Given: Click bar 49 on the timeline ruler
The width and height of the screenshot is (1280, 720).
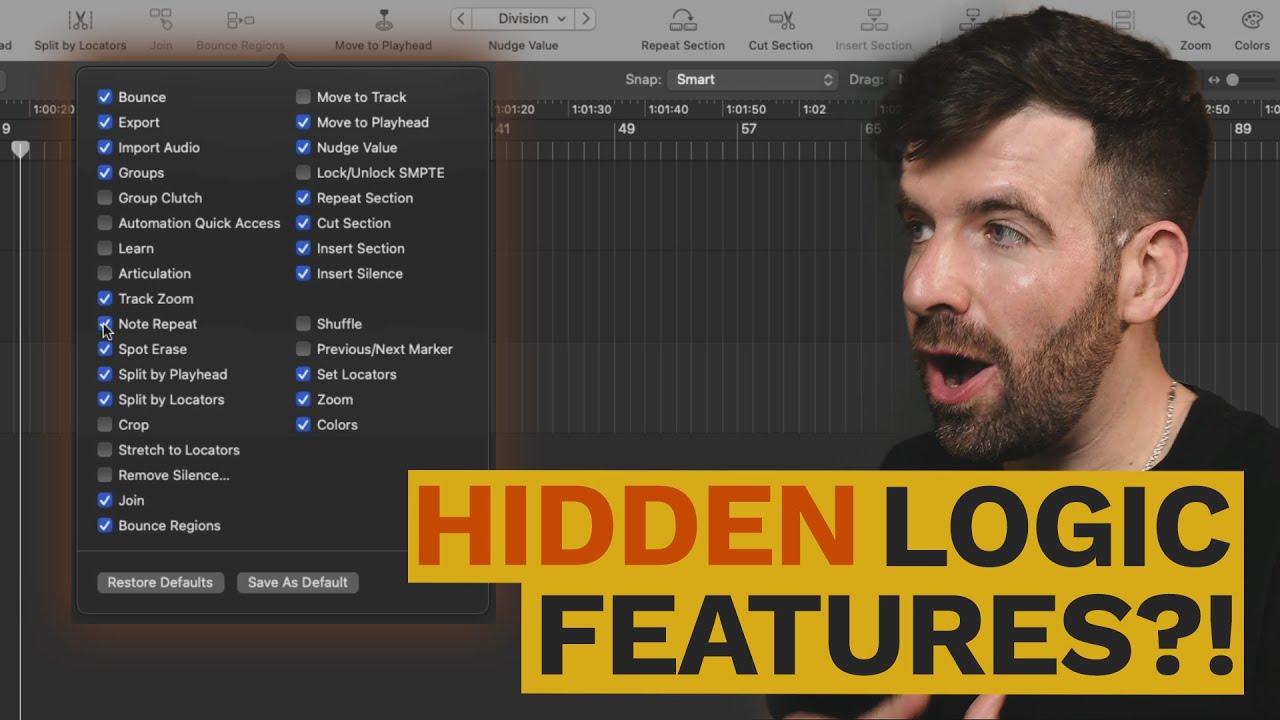Looking at the screenshot, I should point(626,129).
